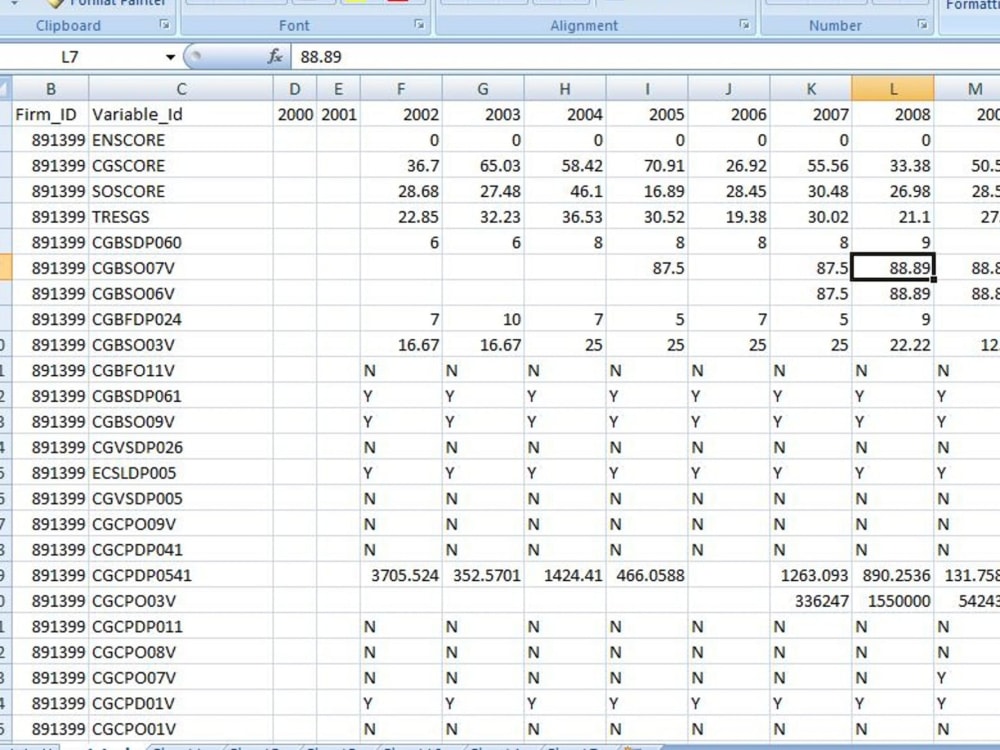Select the CGBSO06V variable cell
This screenshot has width=1000, height=750.
pos(181,293)
